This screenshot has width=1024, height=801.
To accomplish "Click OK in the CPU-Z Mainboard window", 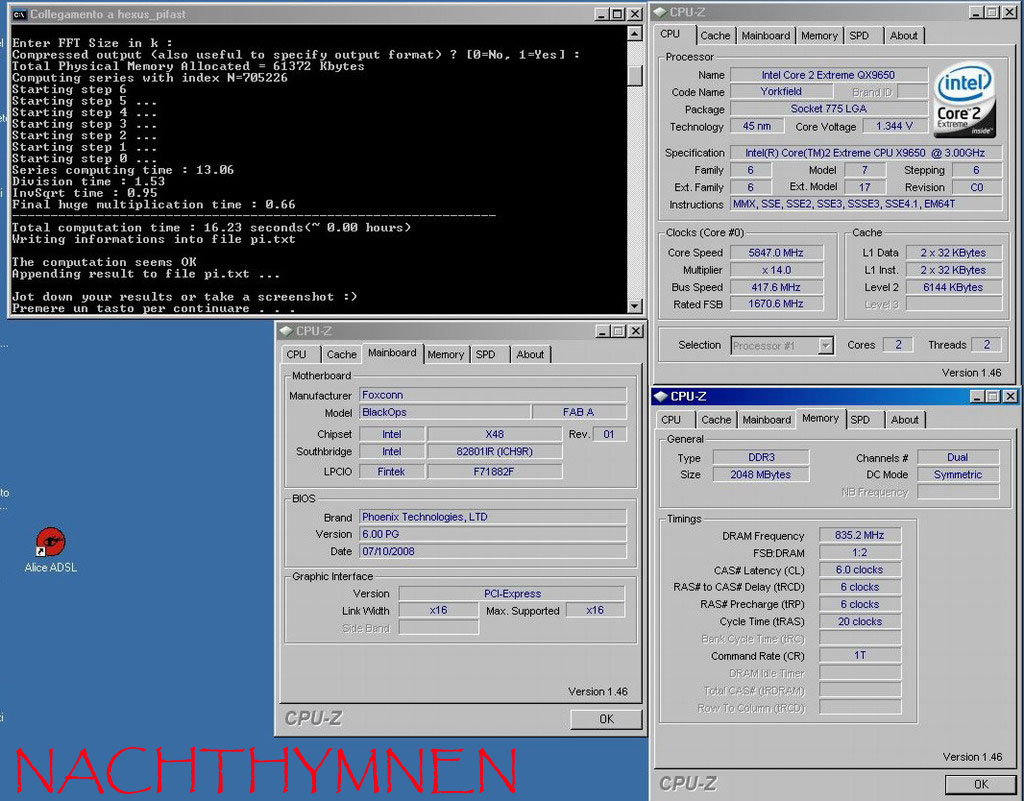I will click(606, 719).
